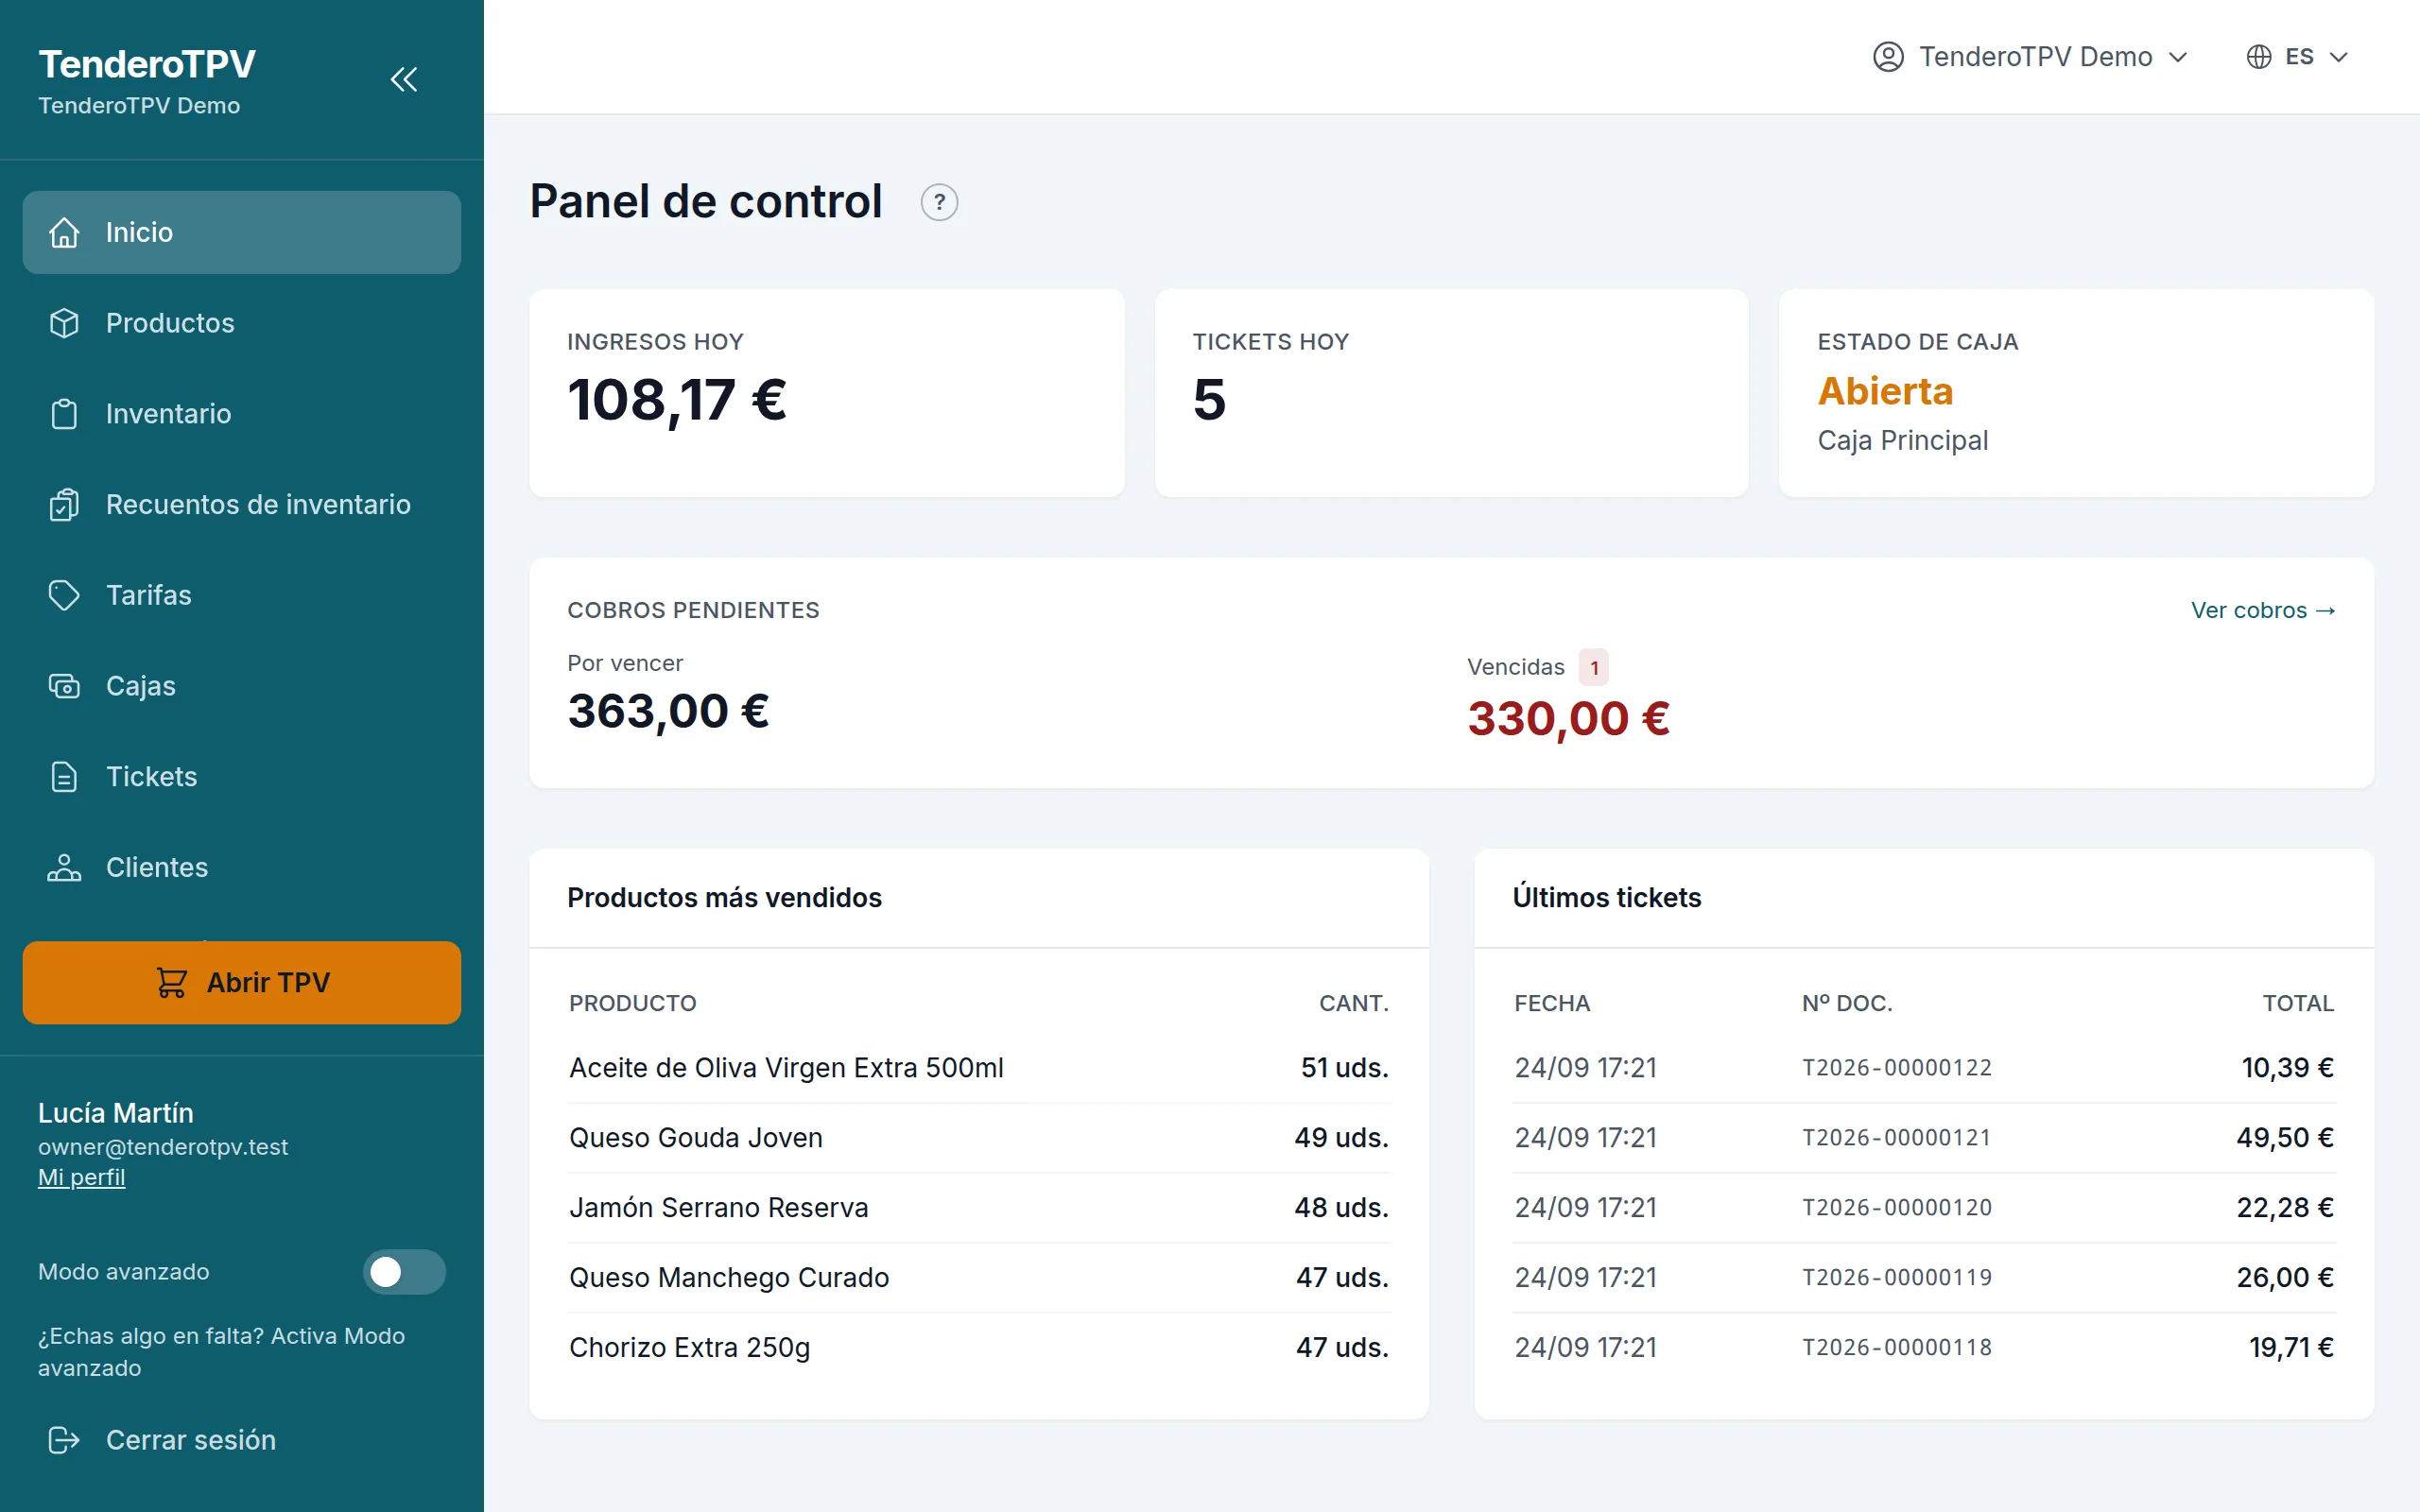This screenshot has height=1512, width=2420.
Task: Click the tag icon beside Tarifas
Action: tap(64, 595)
